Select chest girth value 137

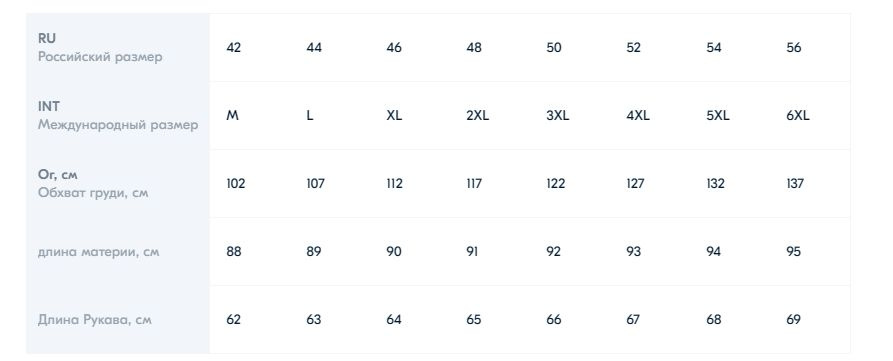coord(794,183)
